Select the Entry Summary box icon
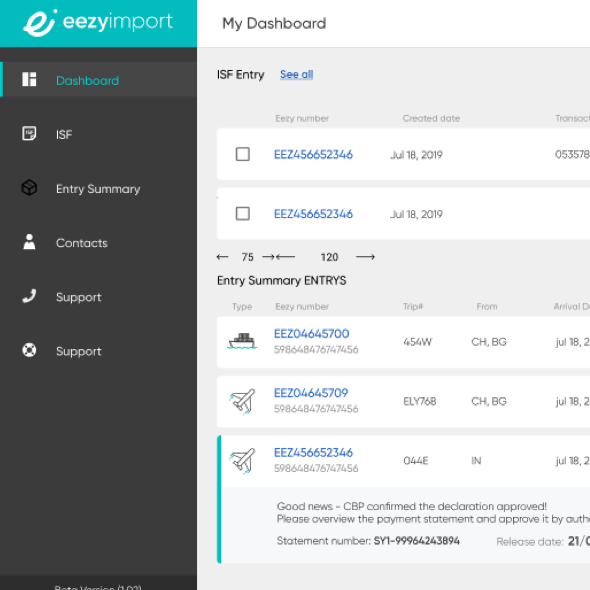 click(x=29, y=187)
